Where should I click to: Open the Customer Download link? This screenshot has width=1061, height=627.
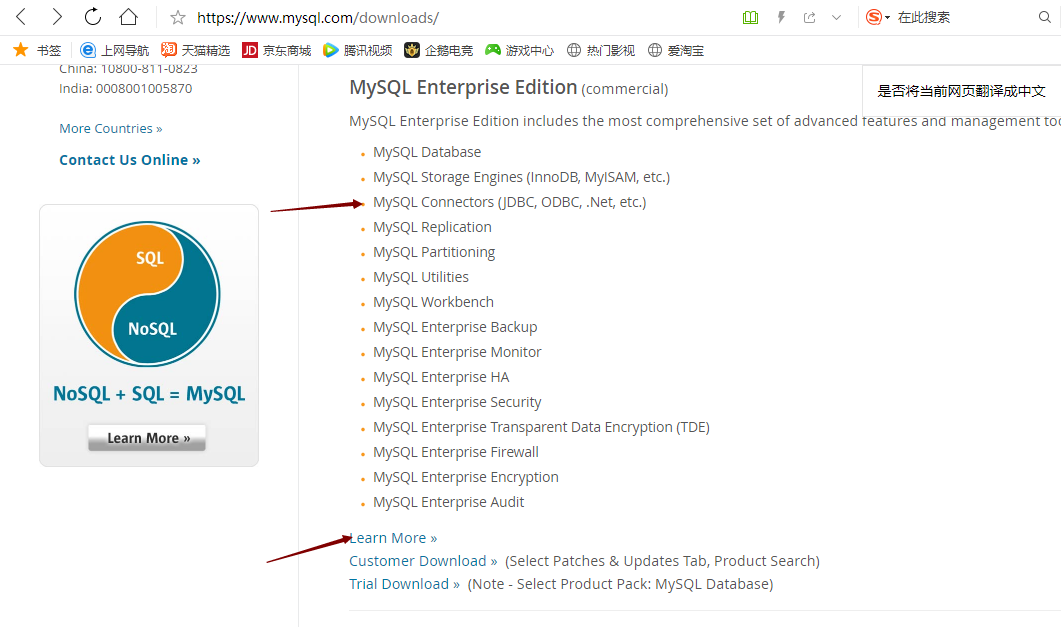pos(423,561)
